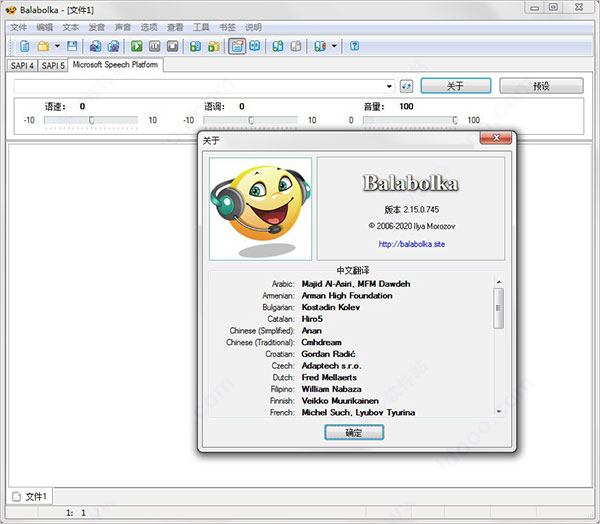This screenshot has height=524, width=600.
Task: Toggle the highlighted red panel toolbar icon
Action: (237, 46)
